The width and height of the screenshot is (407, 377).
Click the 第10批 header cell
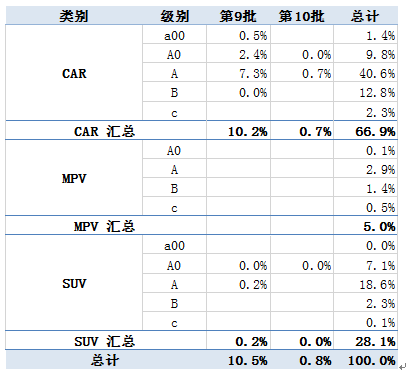[x=302, y=16]
